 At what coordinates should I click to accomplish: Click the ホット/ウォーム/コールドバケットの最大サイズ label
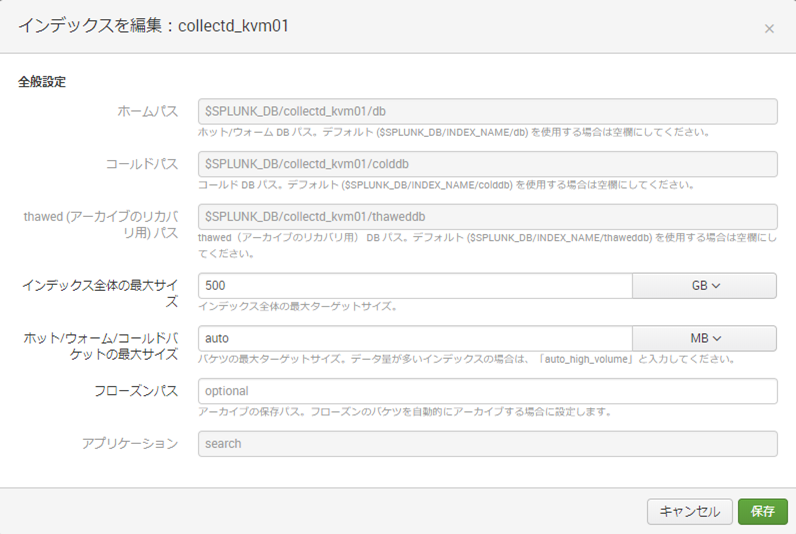click(101, 346)
